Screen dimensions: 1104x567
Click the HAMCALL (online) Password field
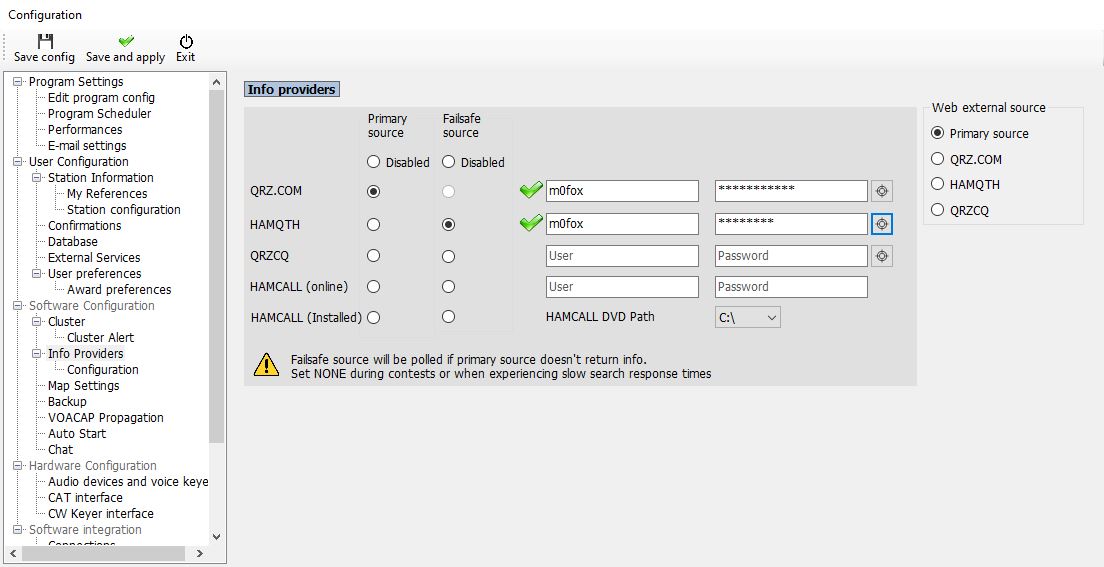pyautogui.click(x=791, y=287)
